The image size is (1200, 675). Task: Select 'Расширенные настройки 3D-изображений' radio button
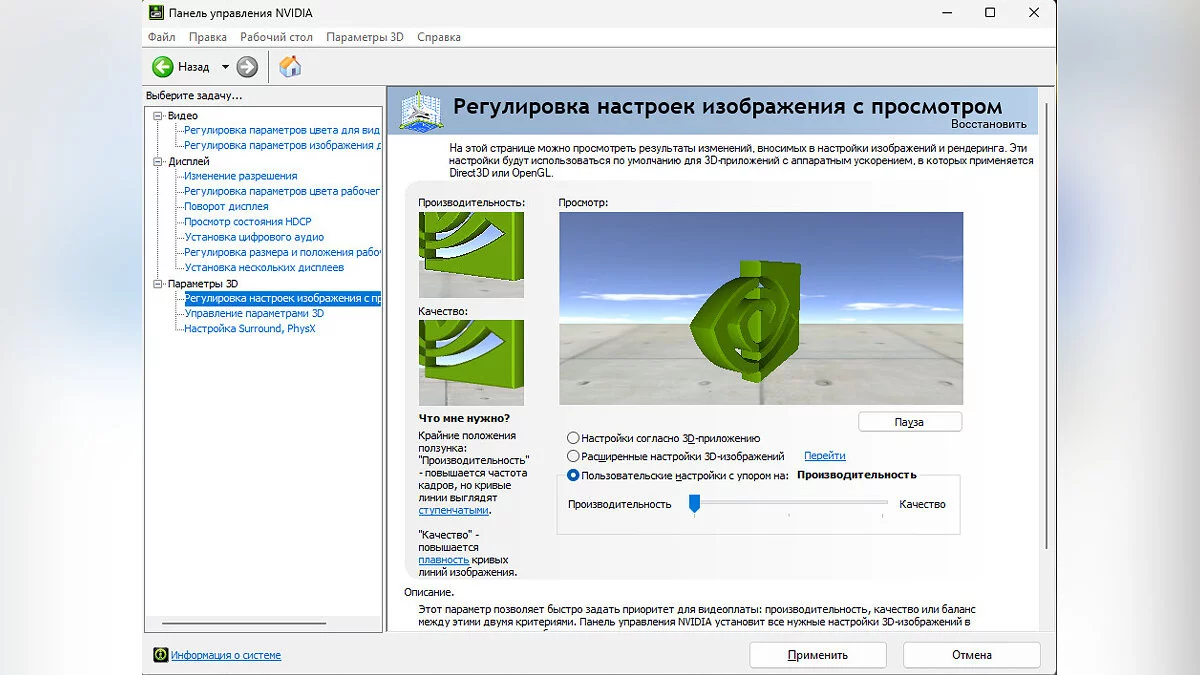tap(573, 456)
